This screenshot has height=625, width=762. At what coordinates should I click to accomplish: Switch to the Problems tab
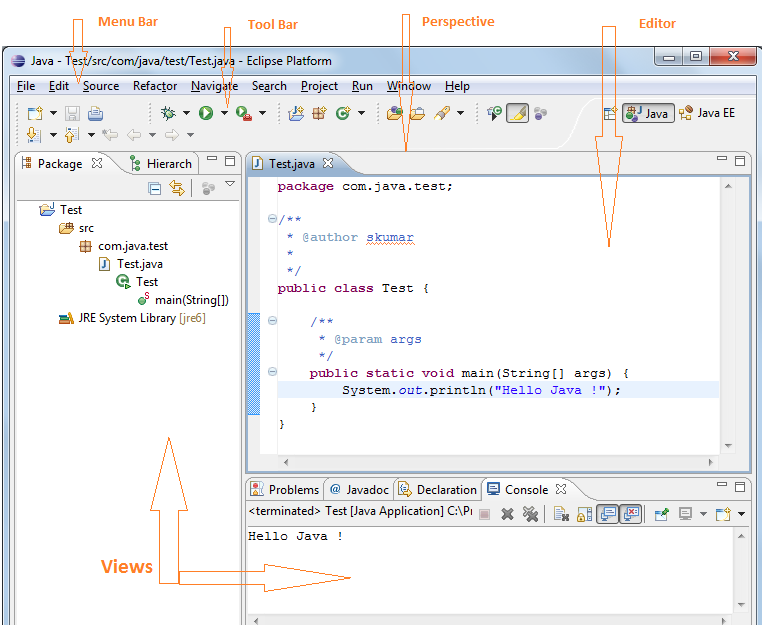pyautogui.click(x=285, y=489)
